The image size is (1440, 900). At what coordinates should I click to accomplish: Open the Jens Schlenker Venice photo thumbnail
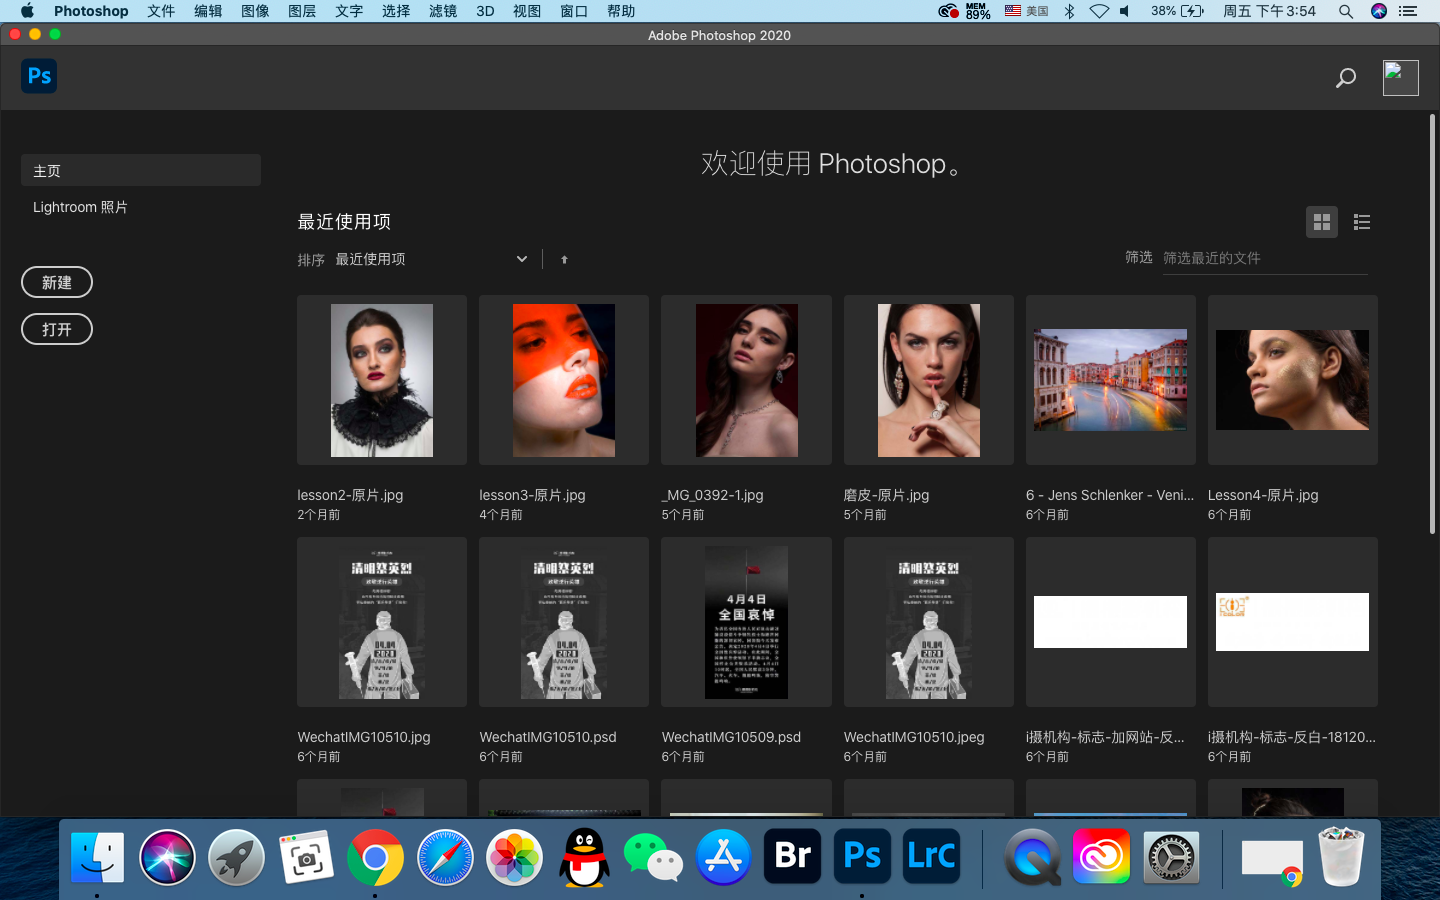coord(1111,380)
